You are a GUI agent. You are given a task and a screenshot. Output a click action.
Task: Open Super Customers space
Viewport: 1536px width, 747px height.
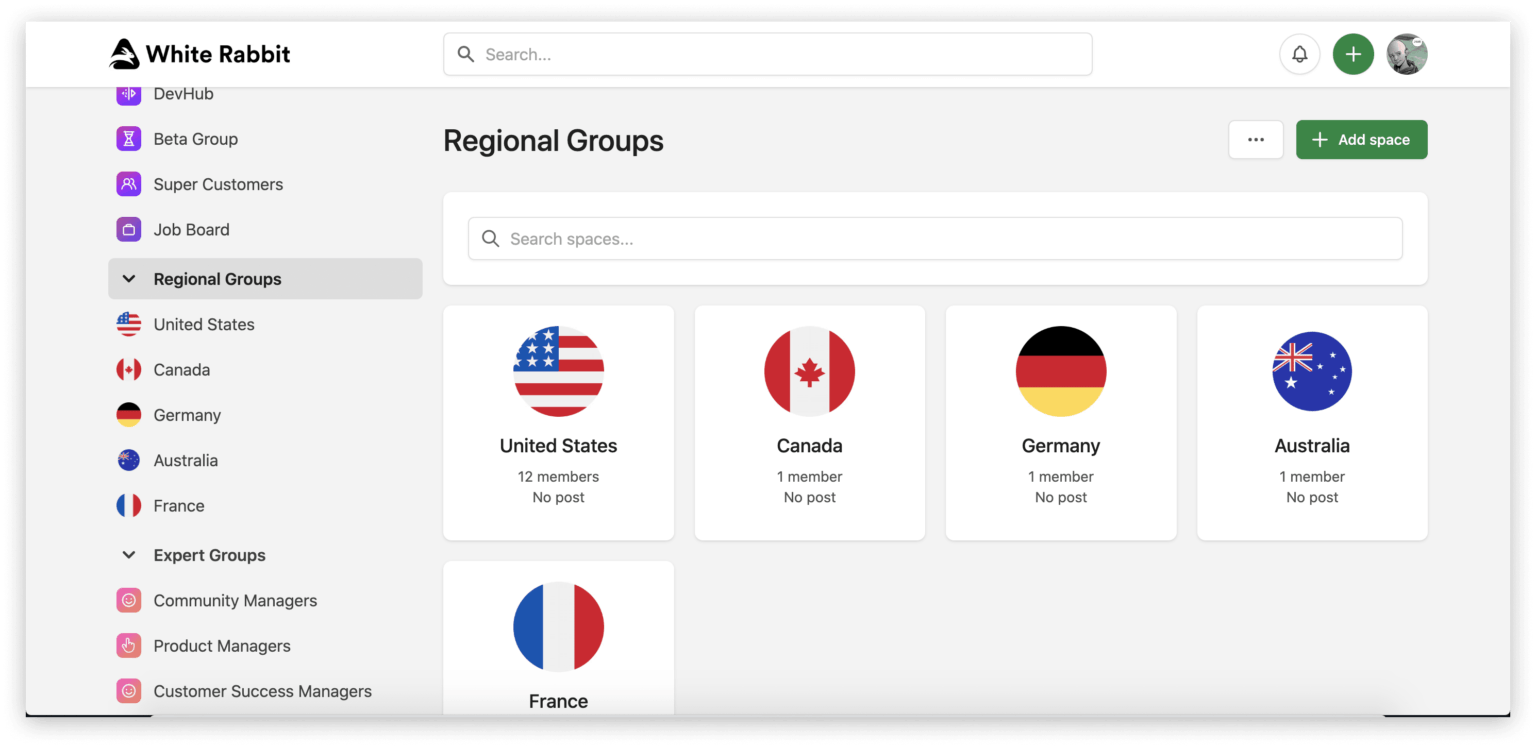(218, 184)
